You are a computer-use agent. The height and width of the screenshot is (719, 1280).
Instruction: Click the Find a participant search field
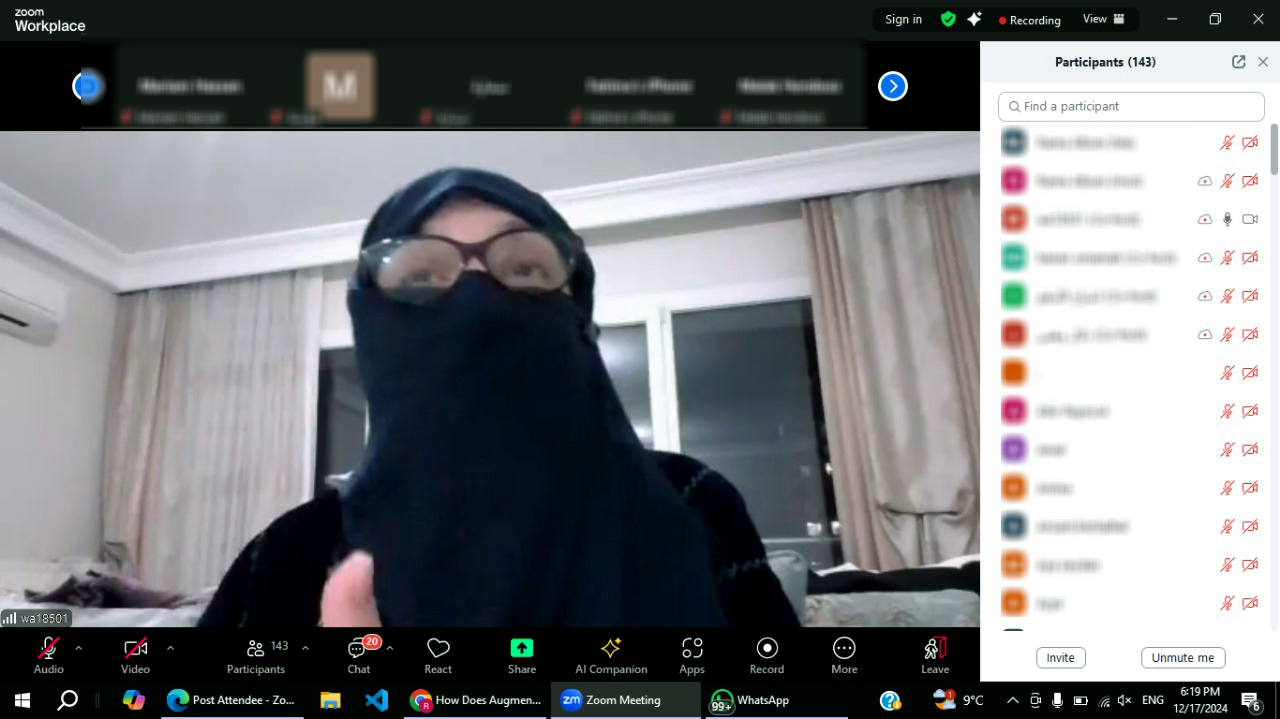point(1131,106)
